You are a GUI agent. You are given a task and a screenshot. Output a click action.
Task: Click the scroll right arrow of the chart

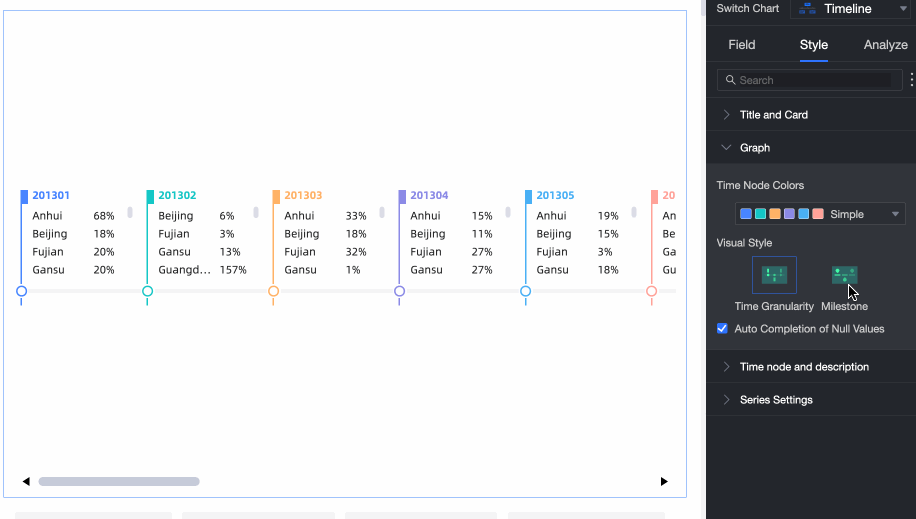click(664, 481)
